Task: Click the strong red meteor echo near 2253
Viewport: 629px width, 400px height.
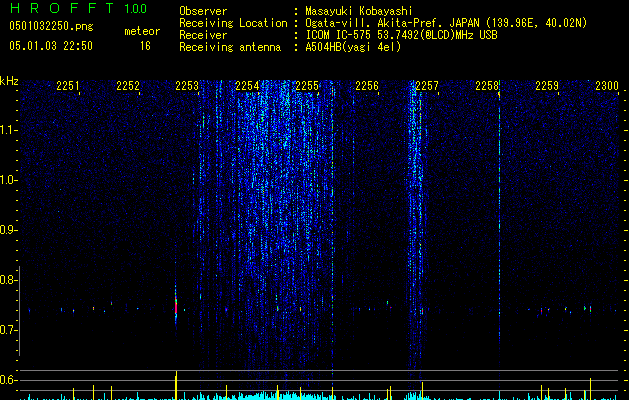Action: pyautogui.click(x=176, y=305)
